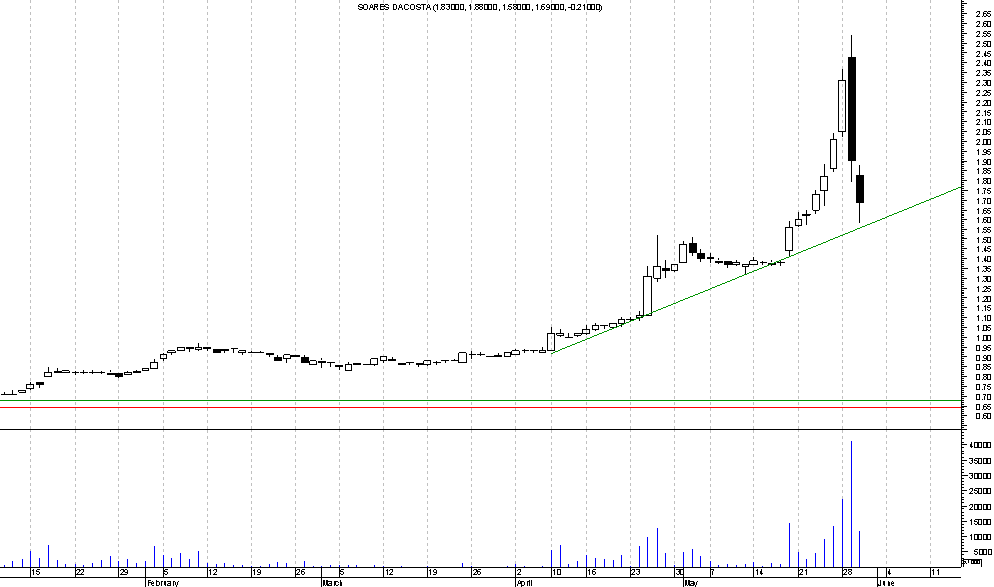The width and height of the screenshot is (994, 587).
Task: Click the date label 30 before May
Action: (680, 572)
